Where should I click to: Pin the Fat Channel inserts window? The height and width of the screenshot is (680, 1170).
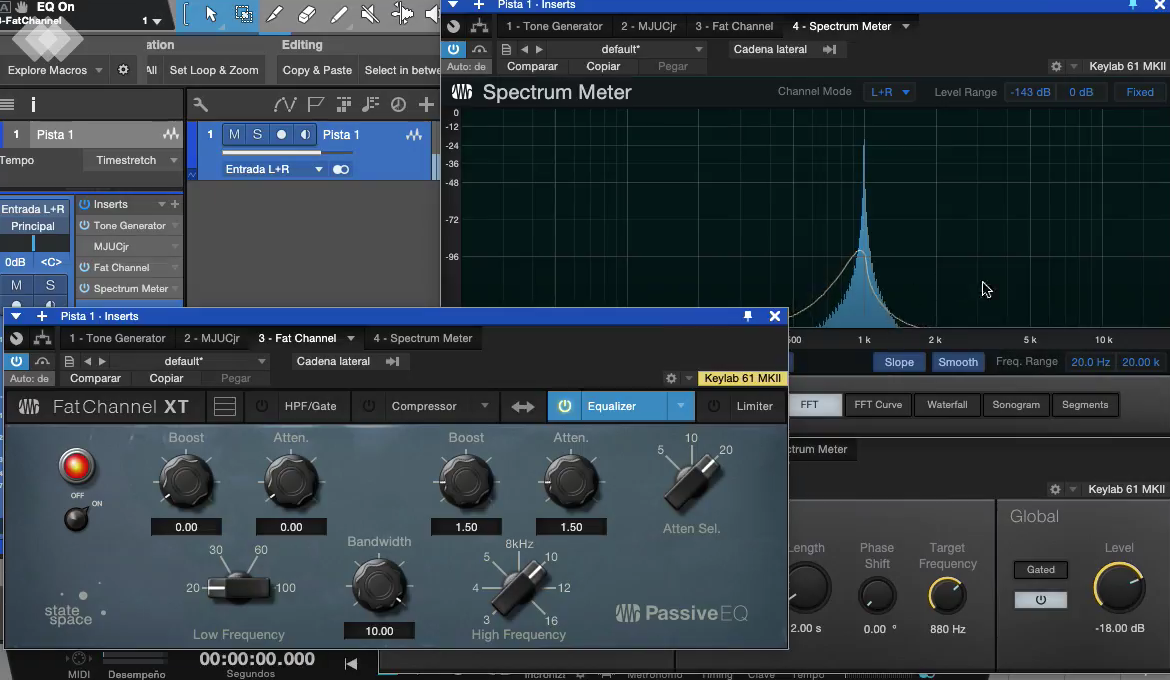point(748,316)
